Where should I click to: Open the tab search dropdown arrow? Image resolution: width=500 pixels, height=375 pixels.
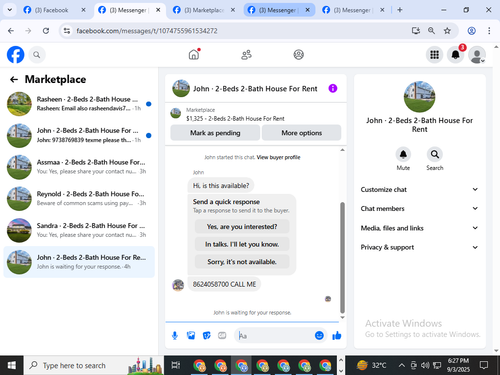tap(10, 10)
